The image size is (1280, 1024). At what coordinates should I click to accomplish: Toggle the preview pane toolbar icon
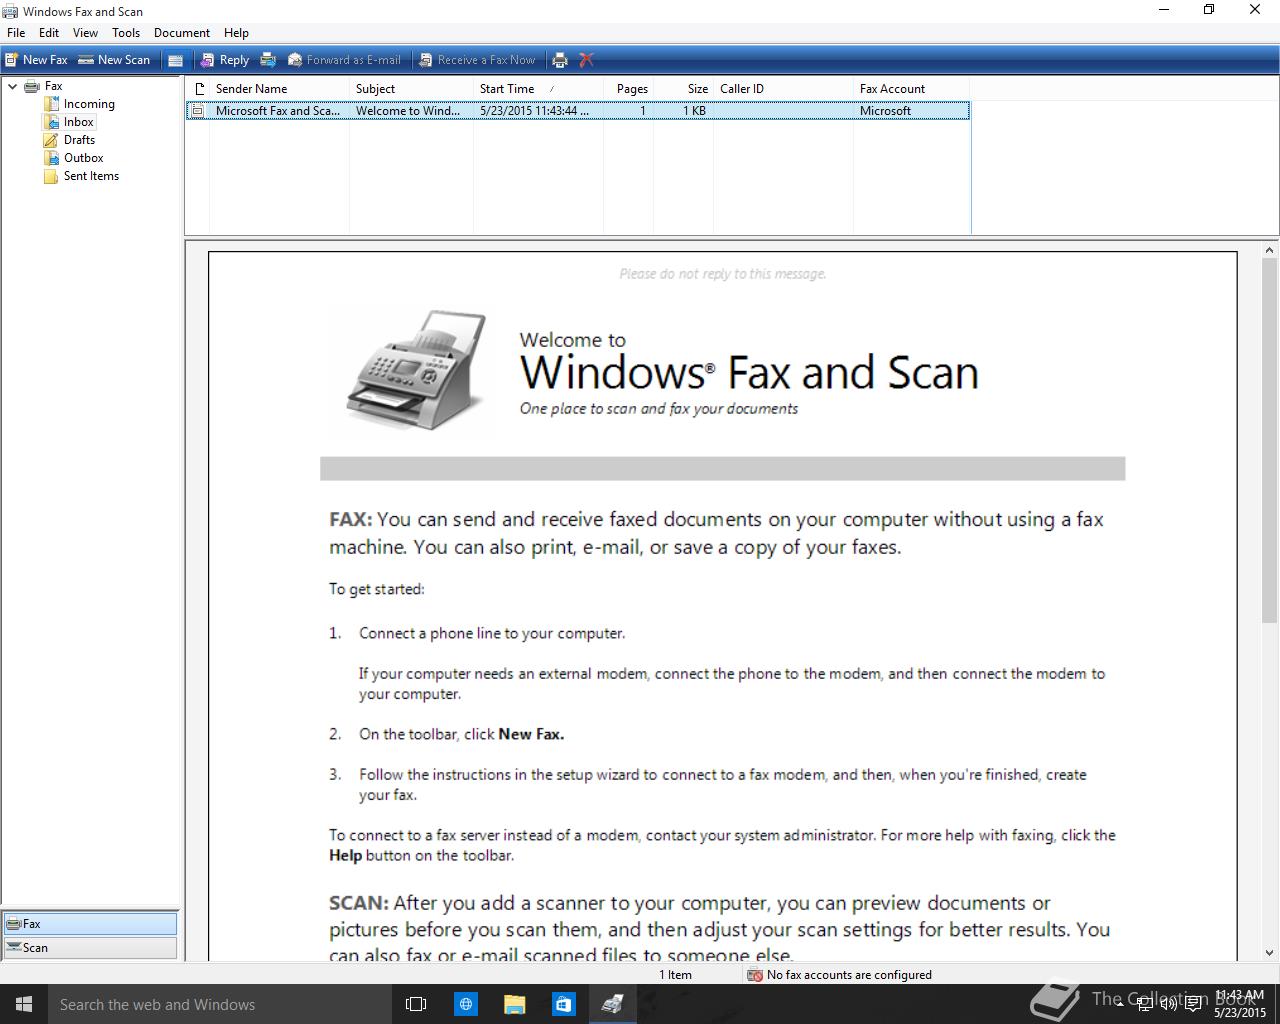click(175, 60)
